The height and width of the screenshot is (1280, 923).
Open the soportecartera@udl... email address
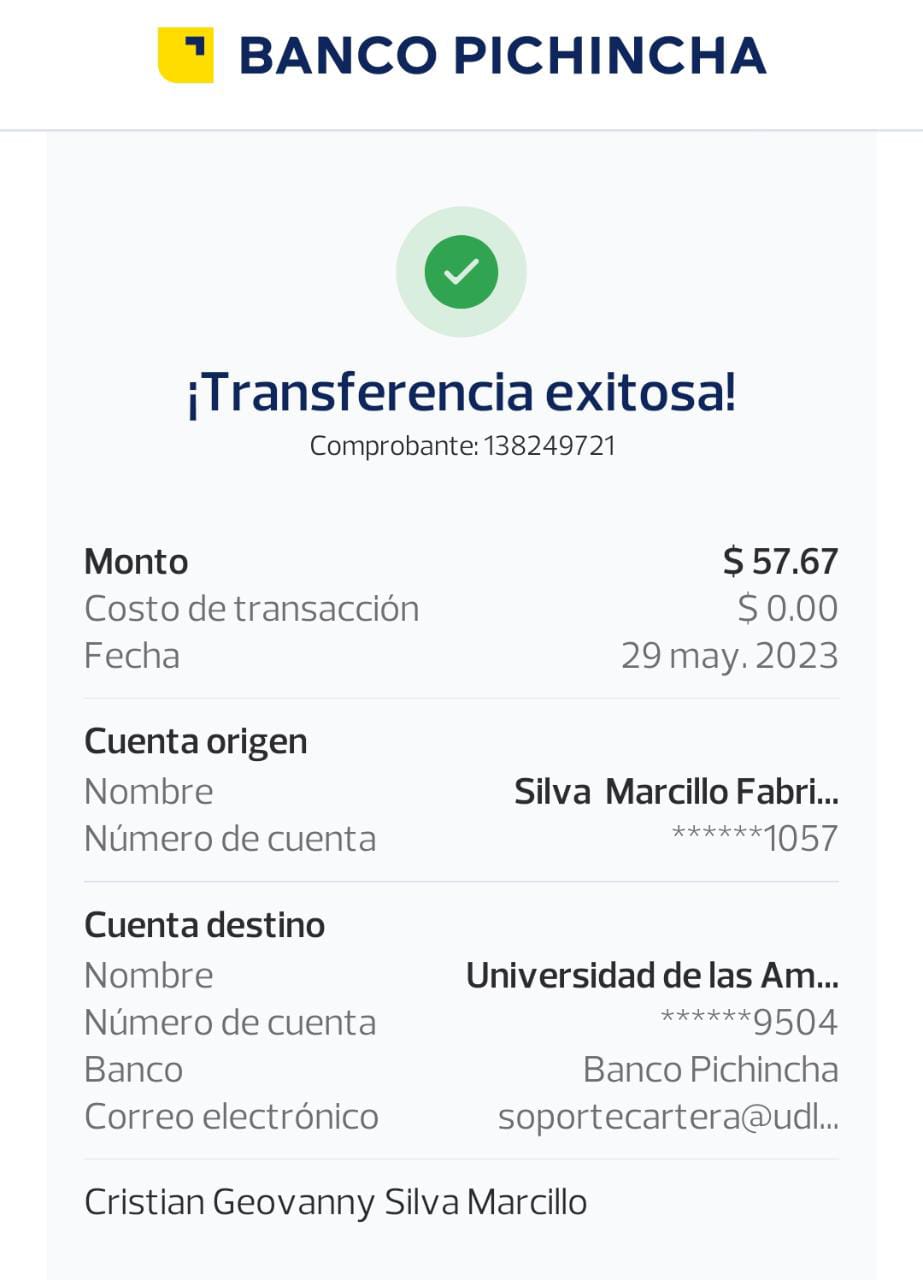tap(667, 1117)
